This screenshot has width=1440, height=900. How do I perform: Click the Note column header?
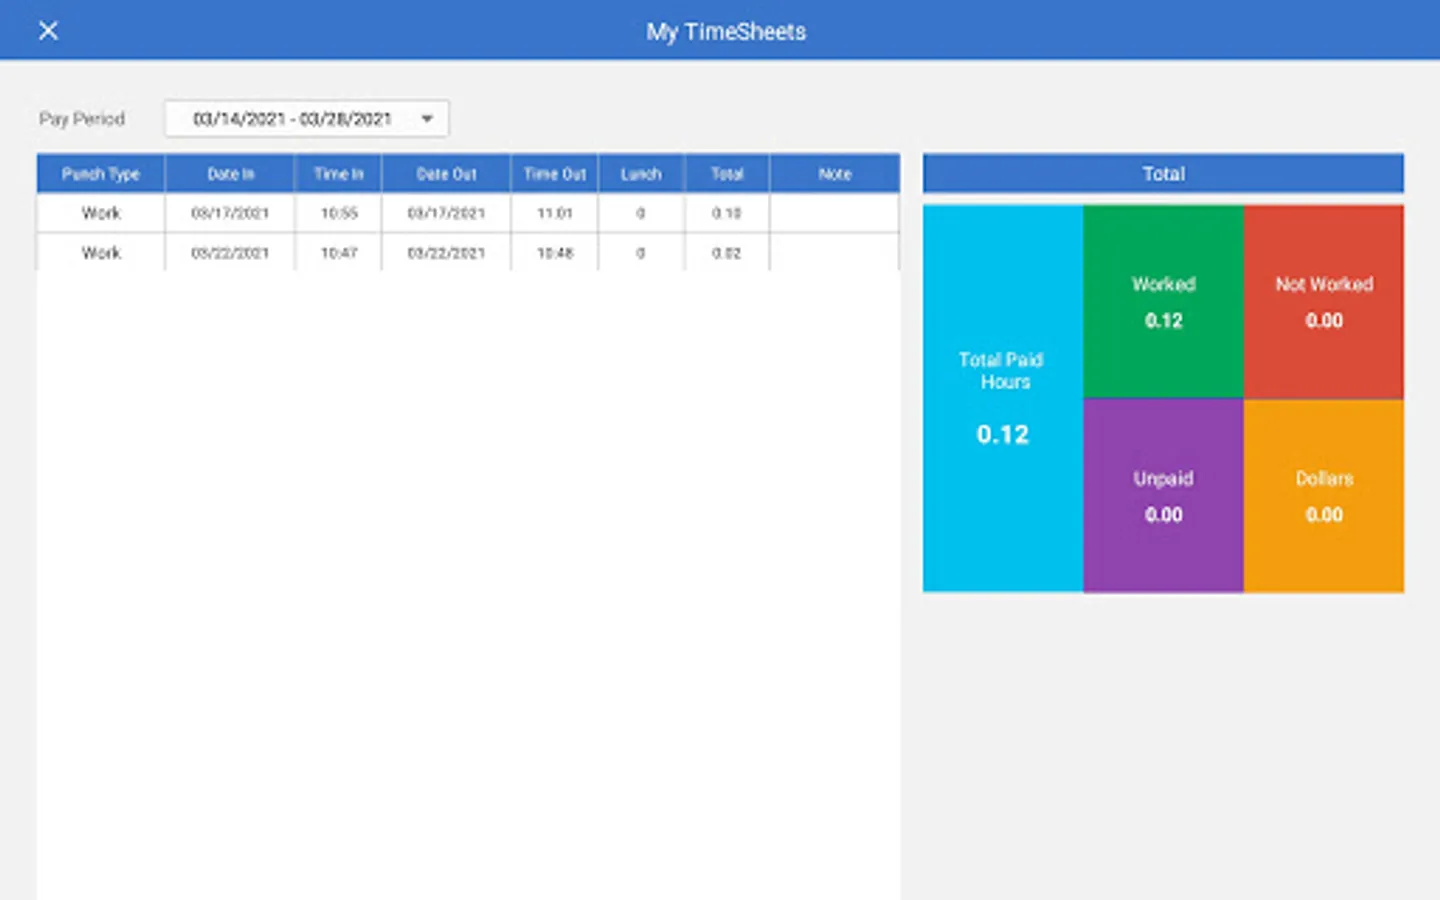pyautogui.click(x=834, y=173)
